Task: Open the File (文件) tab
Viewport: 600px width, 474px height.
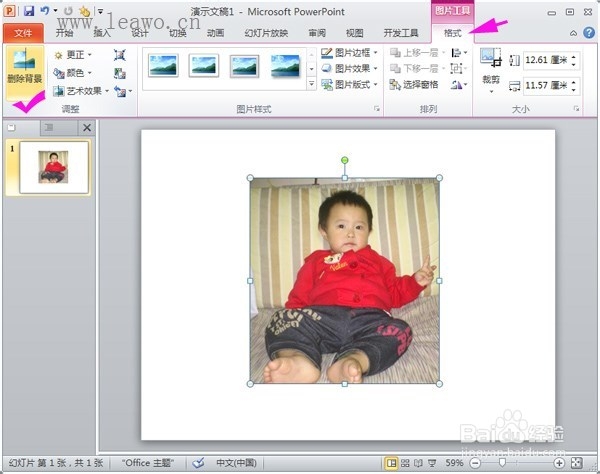Action: [x=23, y=33]
